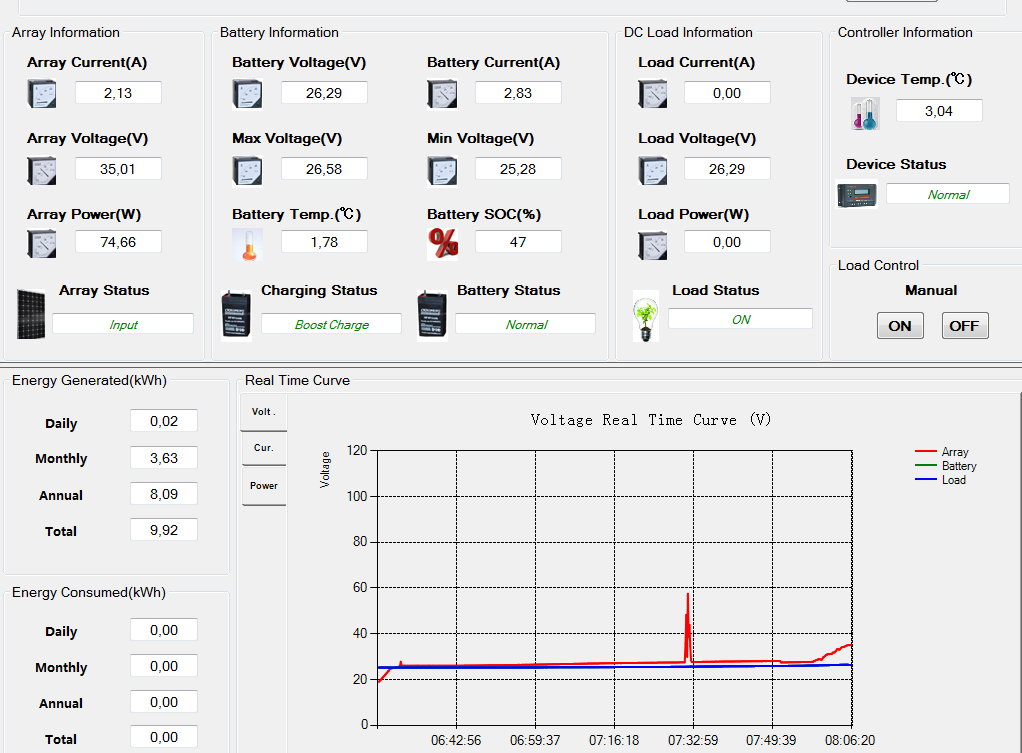Turn the load OFF manually
1022x753 pixels.
tap(965, 325)
